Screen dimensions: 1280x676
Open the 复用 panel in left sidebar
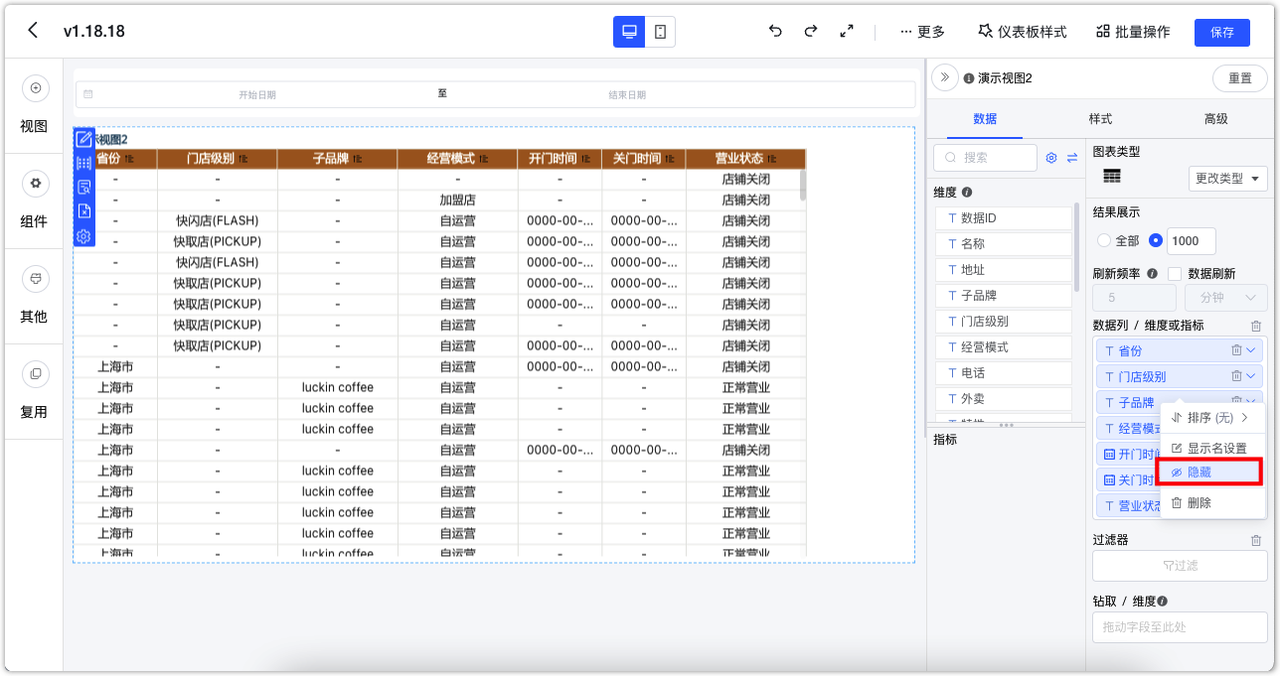(x=34, y=390)
